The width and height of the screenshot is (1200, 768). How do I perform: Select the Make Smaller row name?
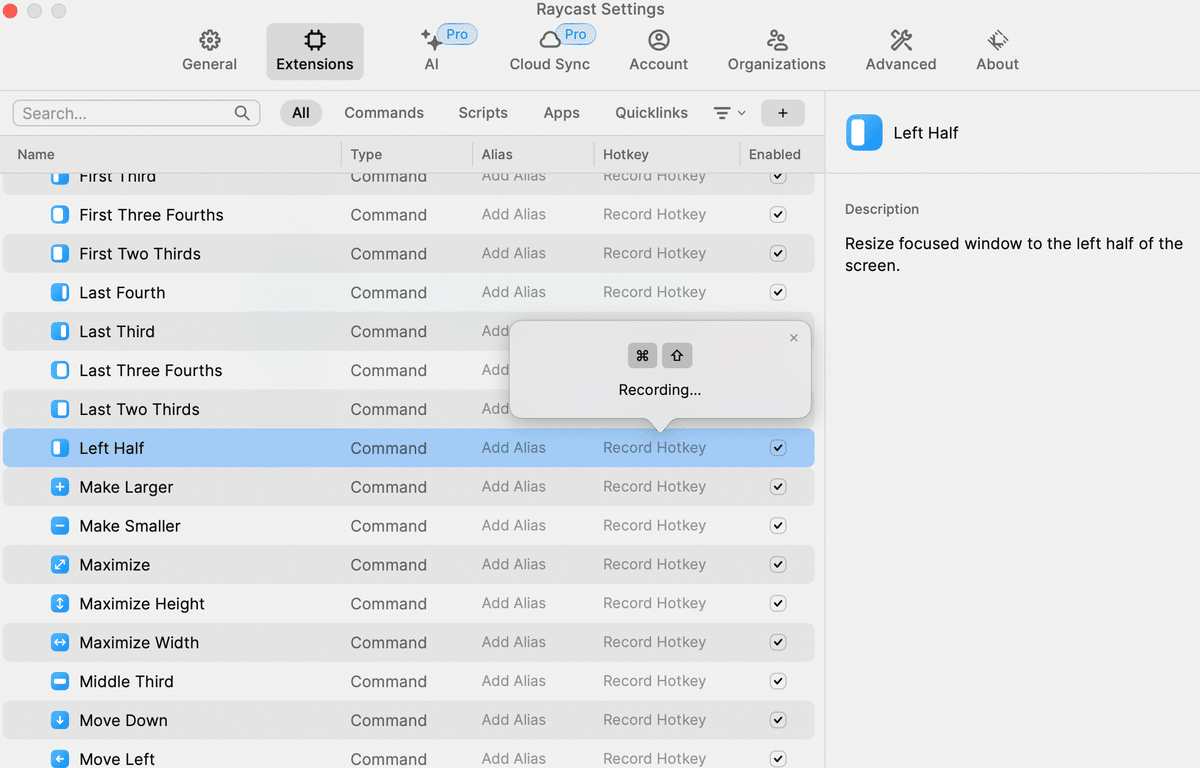[x=130, y=526]
